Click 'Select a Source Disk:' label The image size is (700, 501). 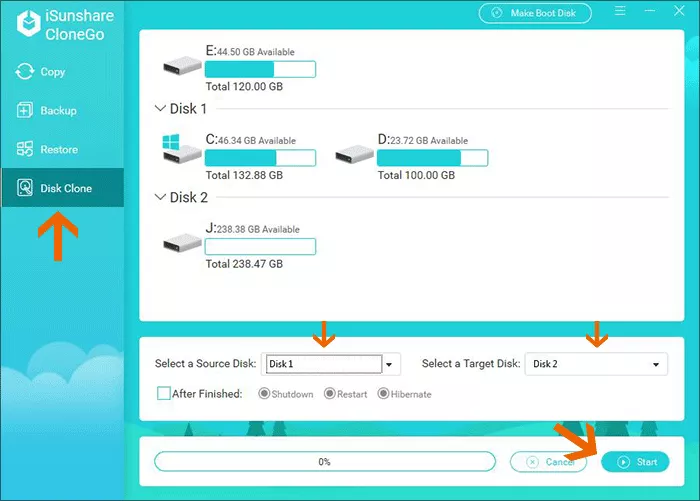(x=205, y=363)
